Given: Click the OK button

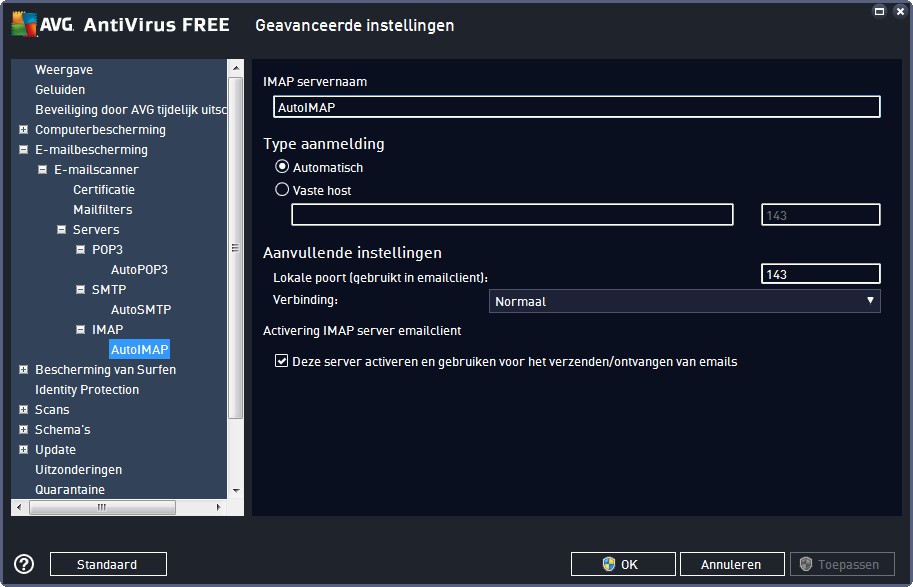Looking at the screenshot, I should 623,564.
